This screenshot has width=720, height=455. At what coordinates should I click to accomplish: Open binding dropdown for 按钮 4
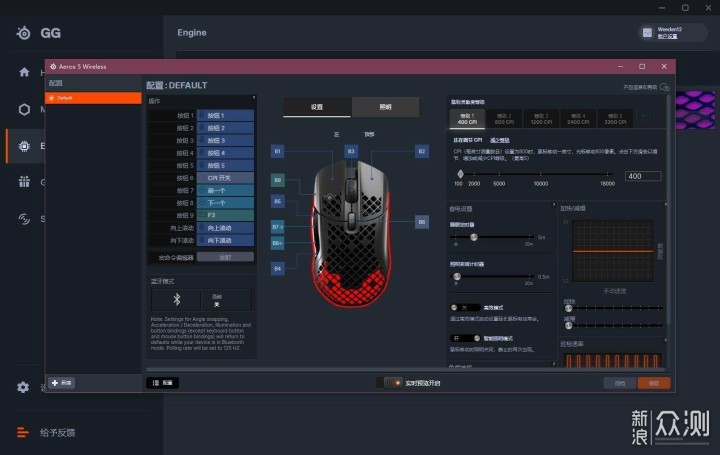point(225,153)
